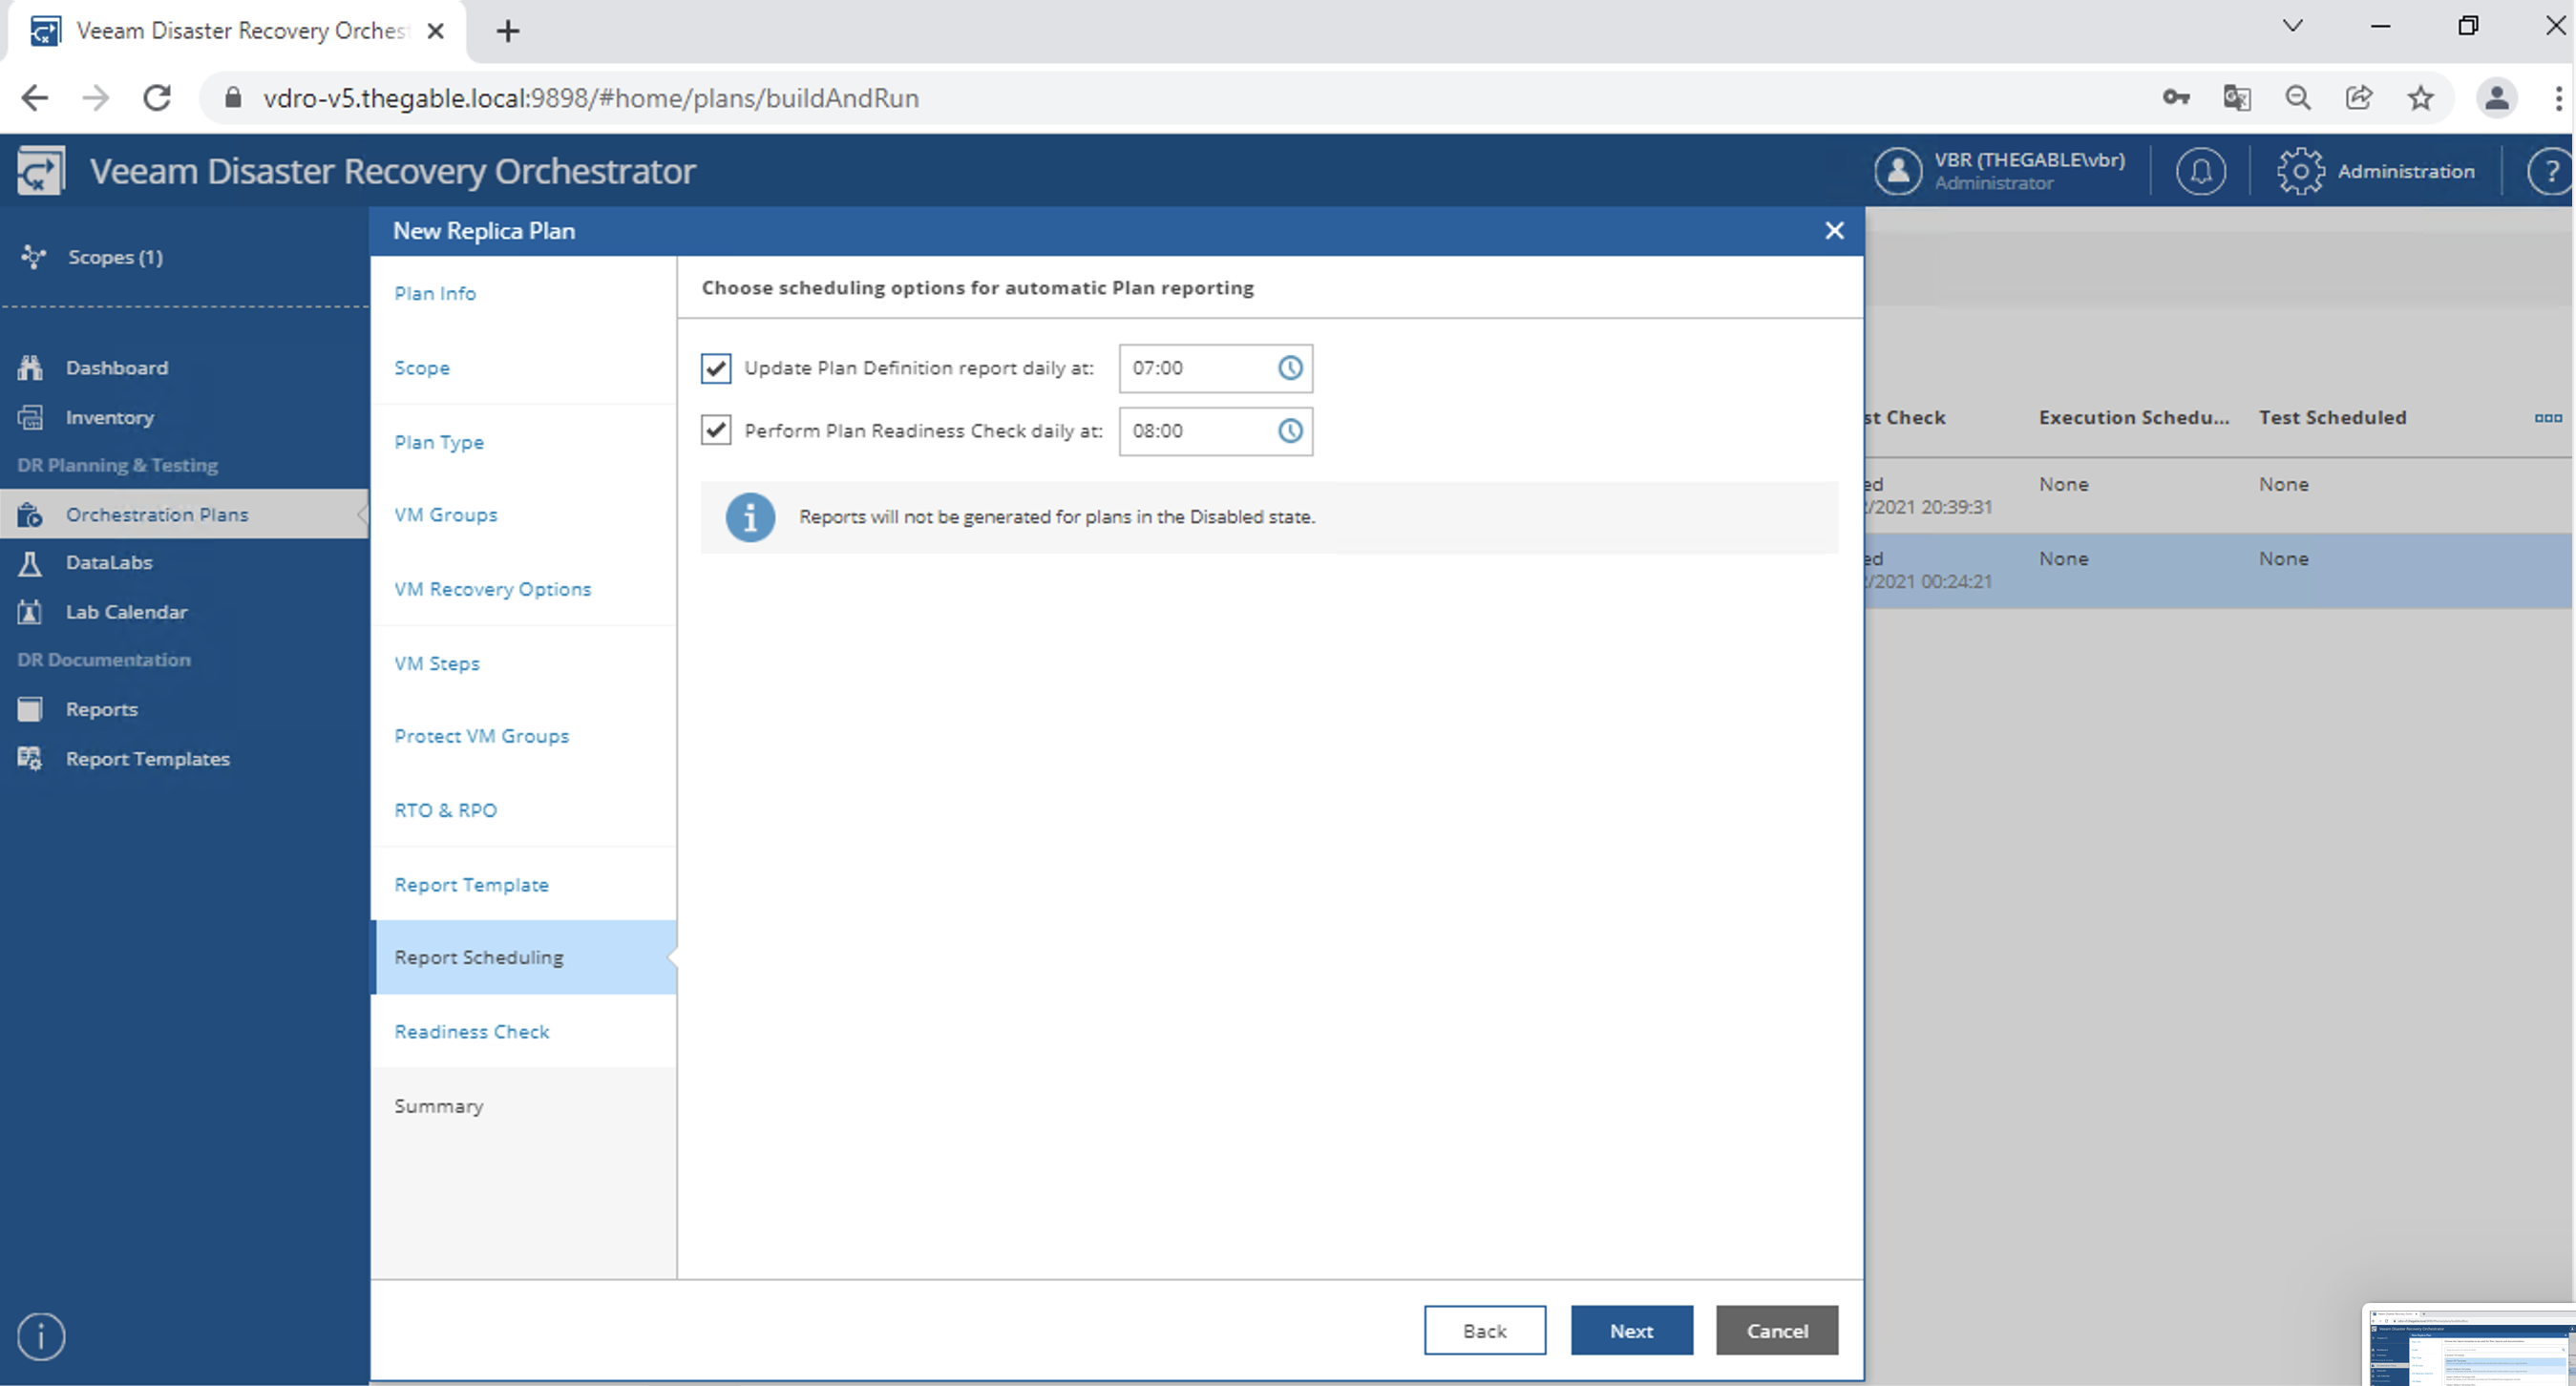Screen dimensions: 2576x1386
Task: Click the Next button
Action: [x=1631, y=1330]
